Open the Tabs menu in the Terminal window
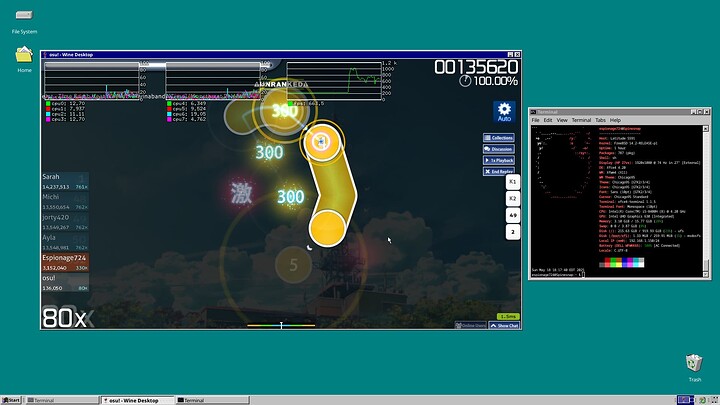The image size is (720, 405). [601, 120]
